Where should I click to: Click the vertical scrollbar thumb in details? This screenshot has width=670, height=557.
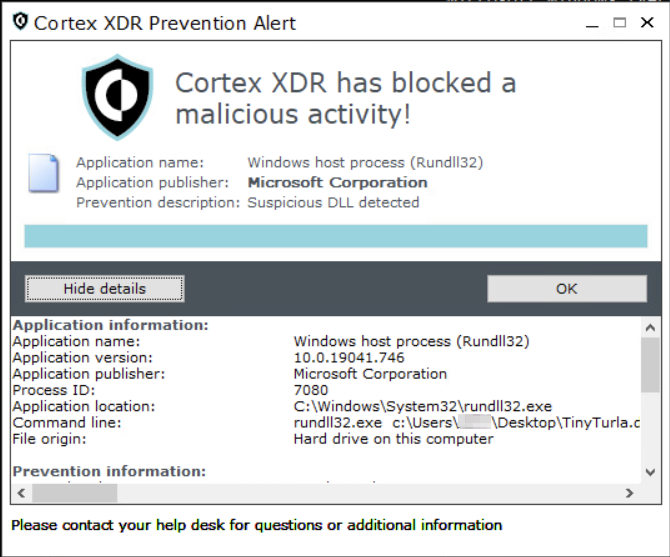[x=650, y=365]
